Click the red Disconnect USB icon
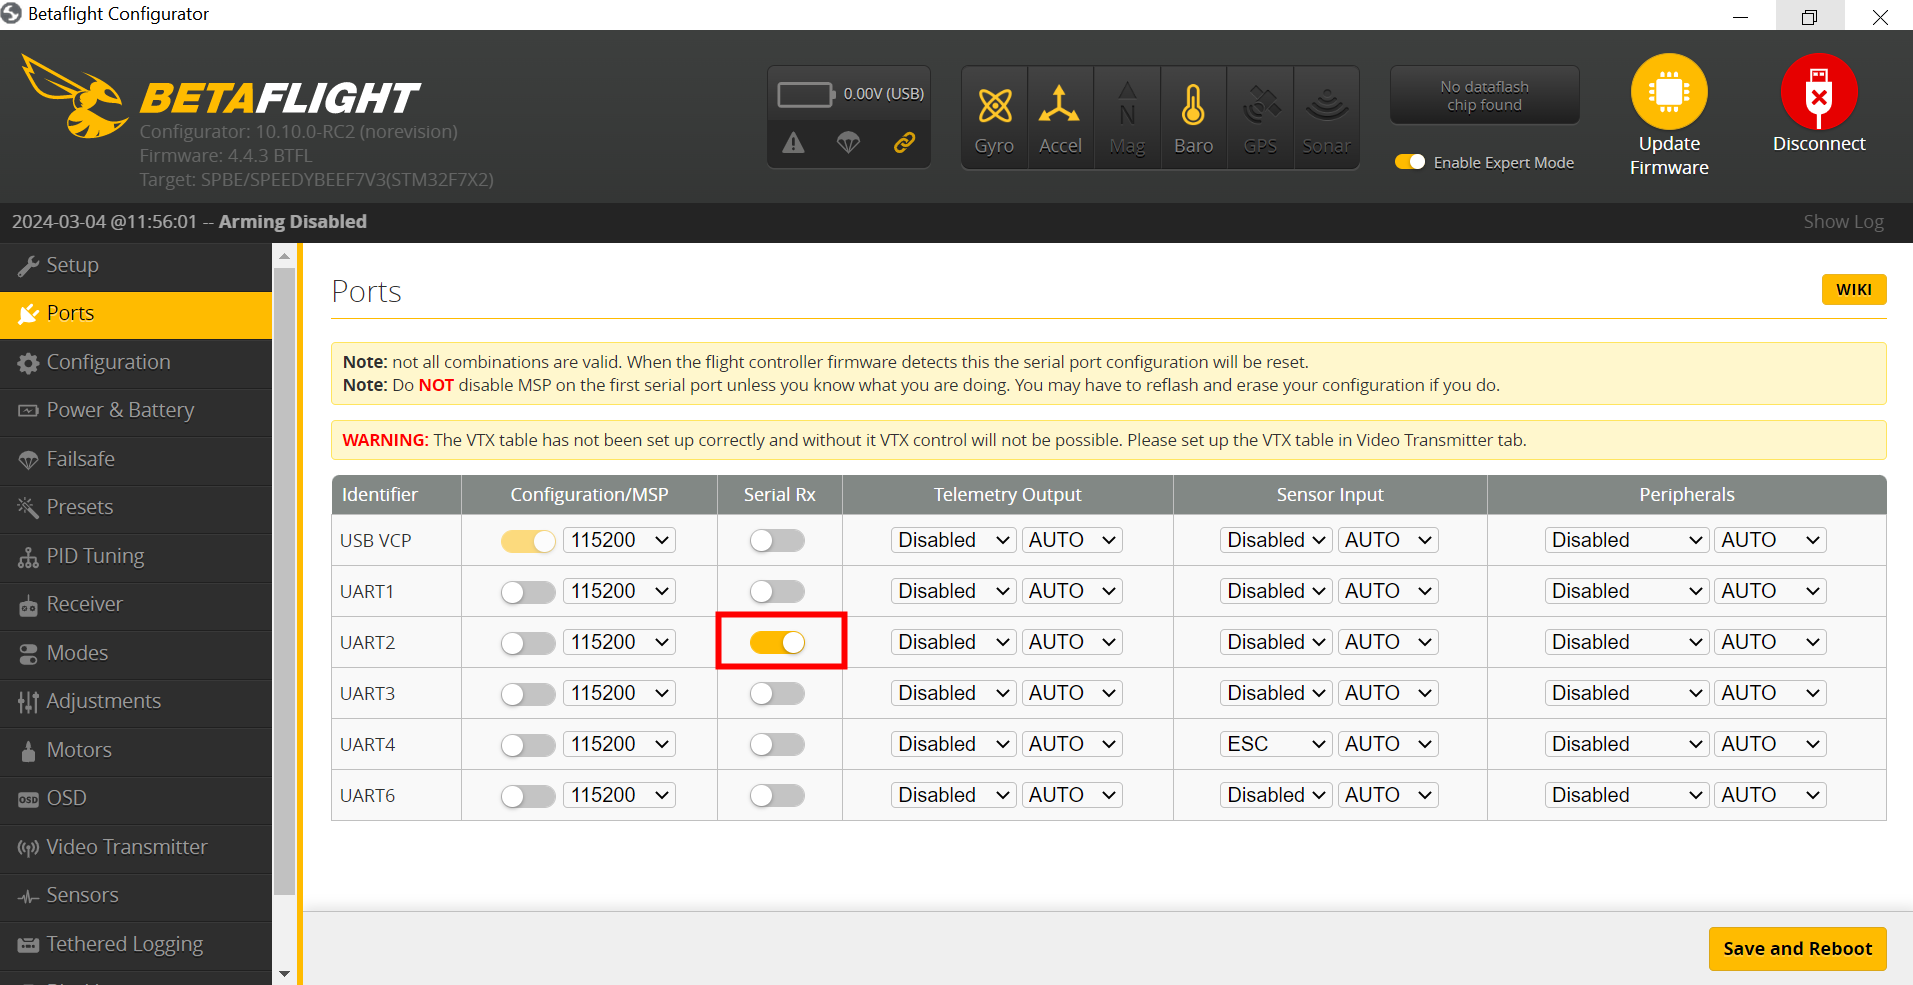 click(1819, 91)
